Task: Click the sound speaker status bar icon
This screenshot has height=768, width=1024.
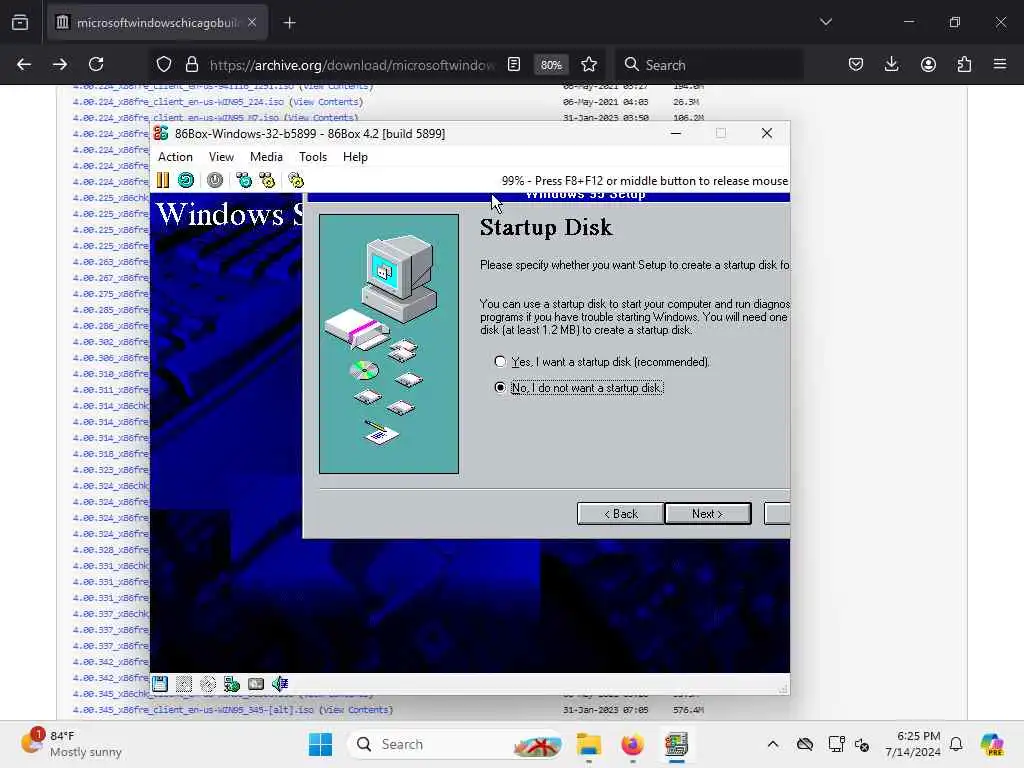Action: pos(280,684)
